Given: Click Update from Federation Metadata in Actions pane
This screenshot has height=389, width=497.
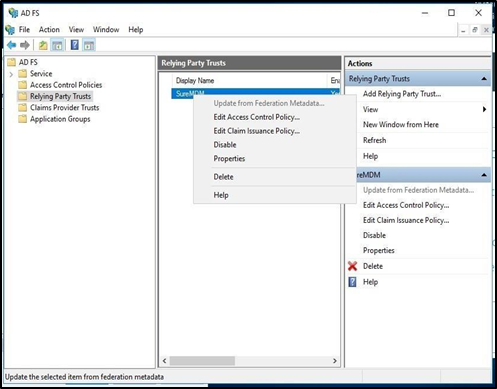Looking at the screenshot, I should (418, 190).
